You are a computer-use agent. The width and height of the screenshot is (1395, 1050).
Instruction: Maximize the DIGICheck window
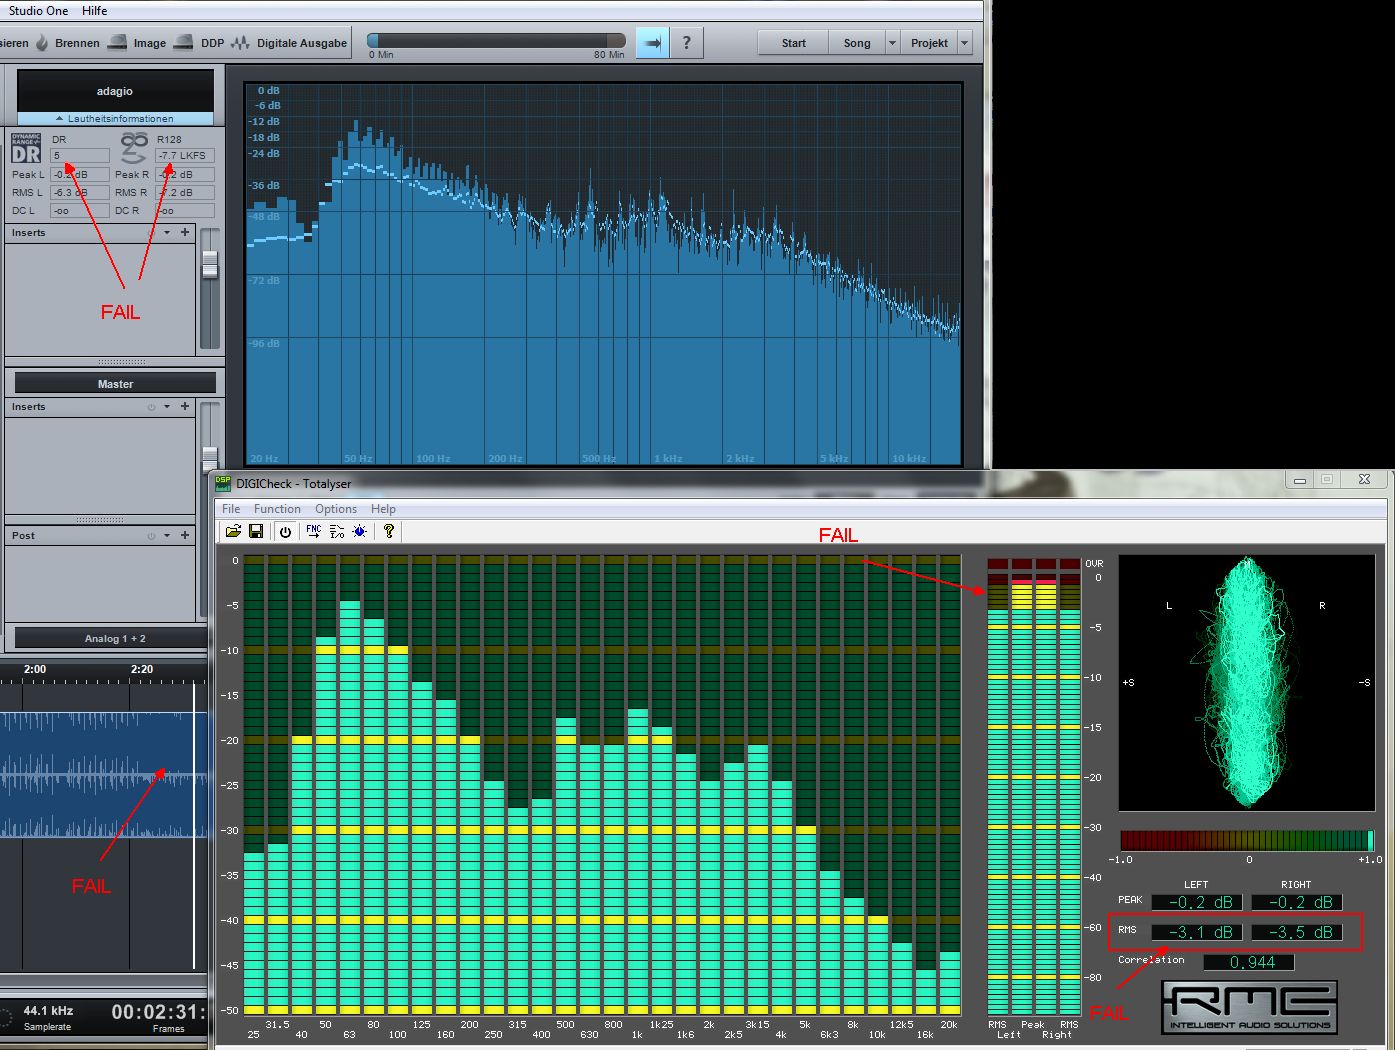point(1327,480)
